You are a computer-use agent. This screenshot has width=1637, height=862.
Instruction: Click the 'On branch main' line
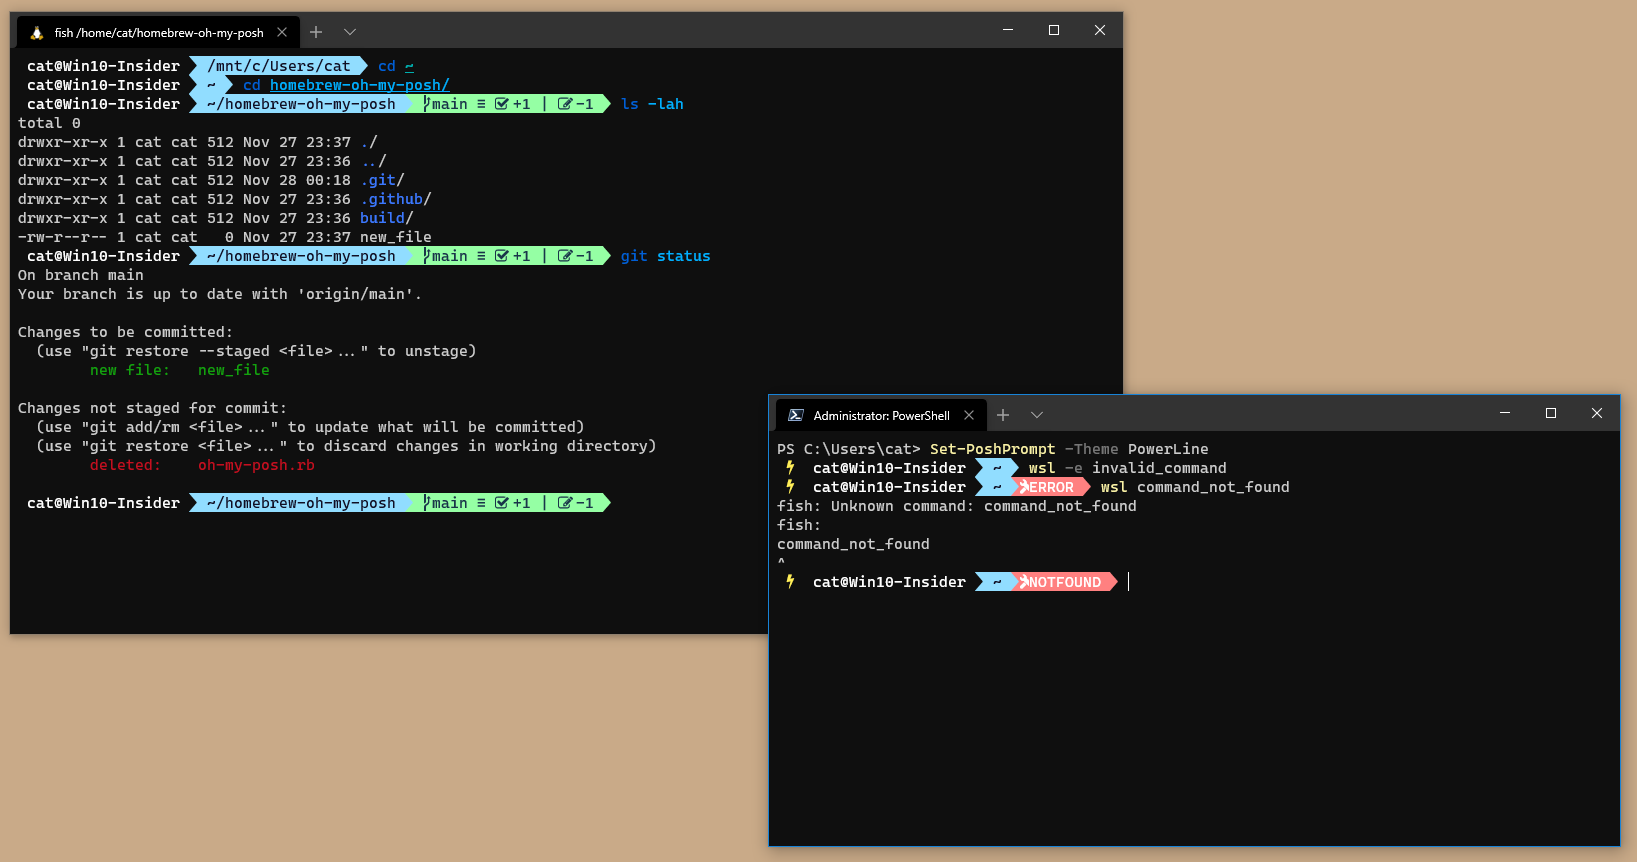(x=81, y=275)
